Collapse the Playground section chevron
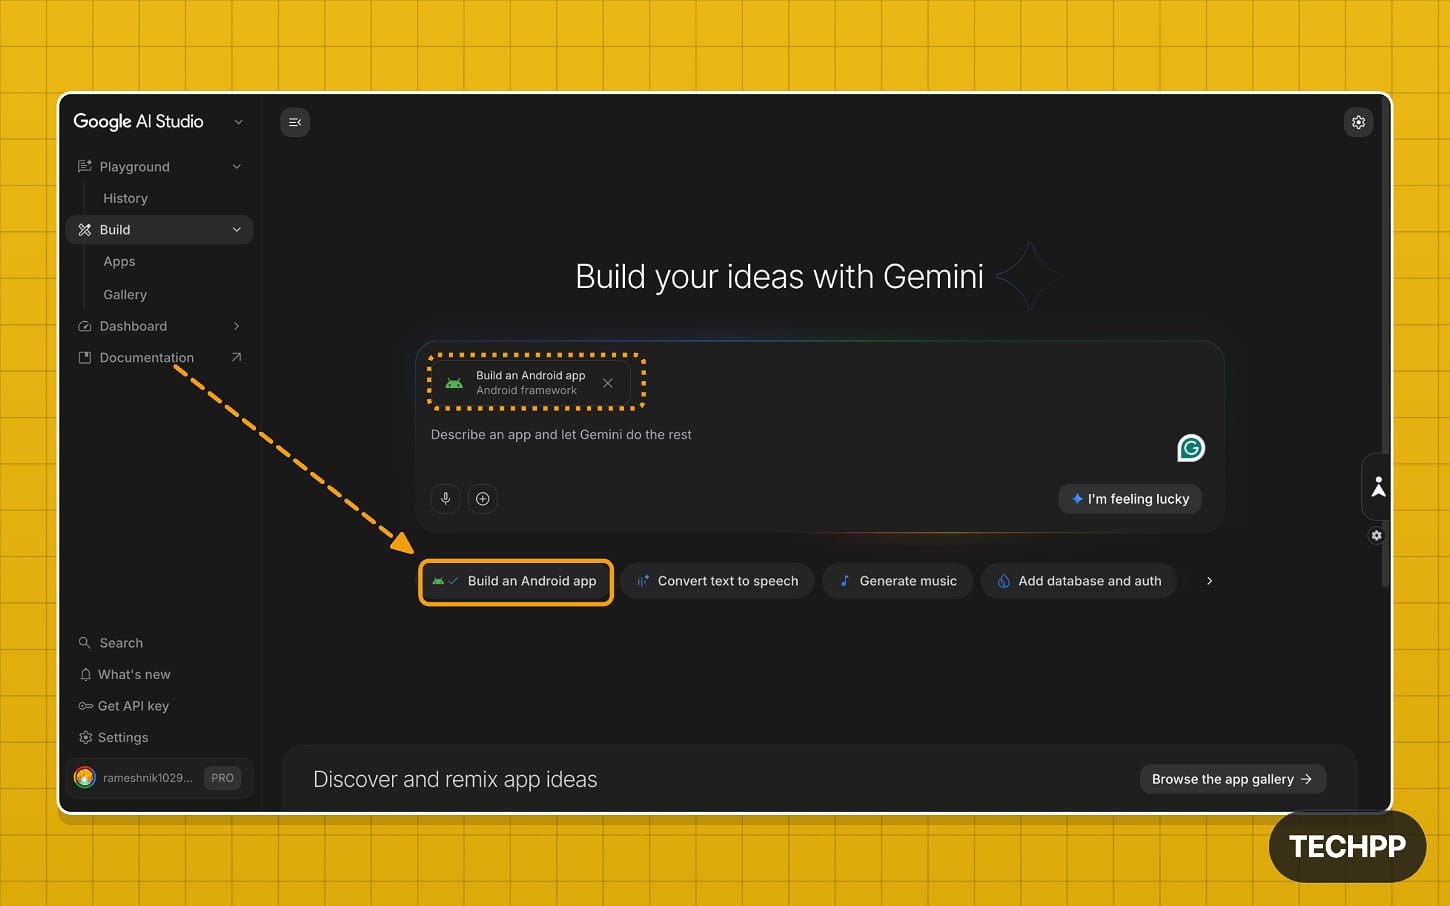The image size is (1450, 906). click(x=237, y=167)
